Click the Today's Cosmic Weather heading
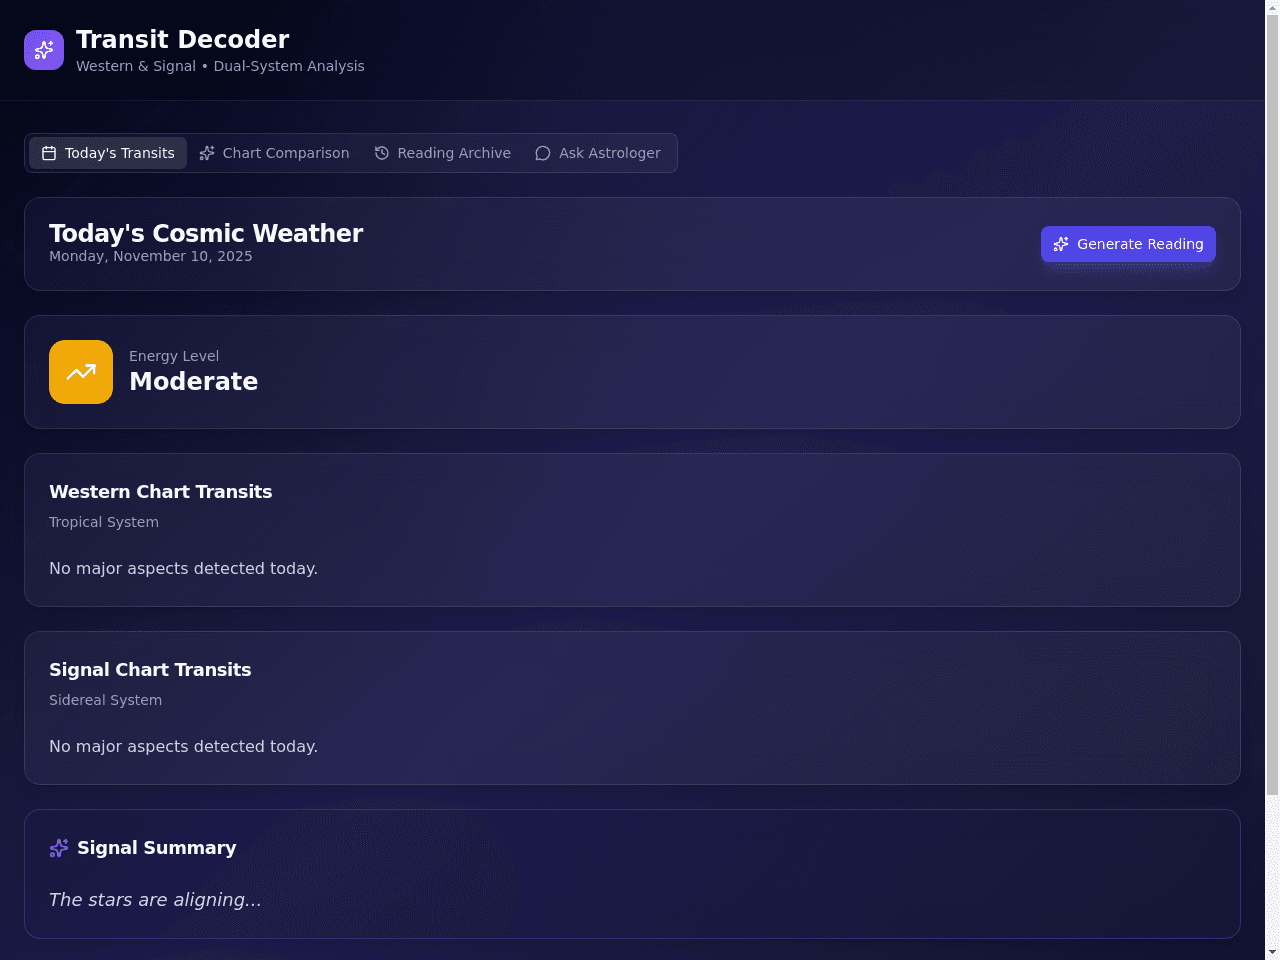Viewport: 1280px width, 960px height. [206, 233]
